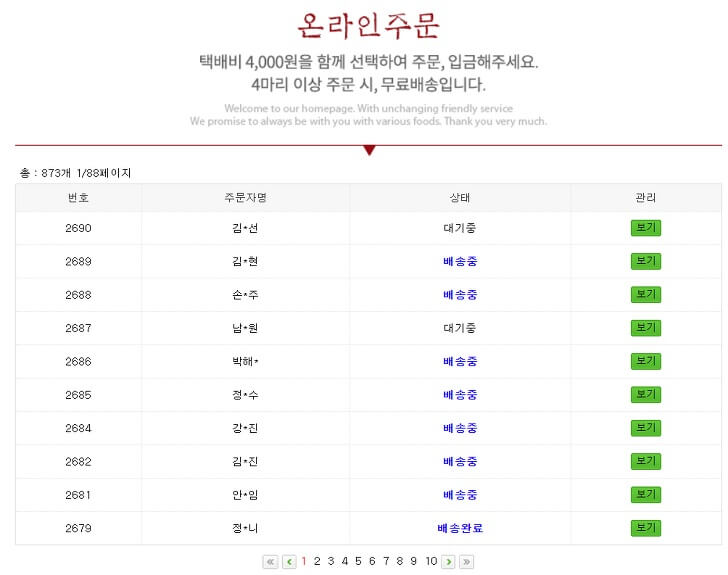The height and width of the screenshot is (575, 728).
Task: Click 배송중 status of order 2686
Action: pos(460,361)
